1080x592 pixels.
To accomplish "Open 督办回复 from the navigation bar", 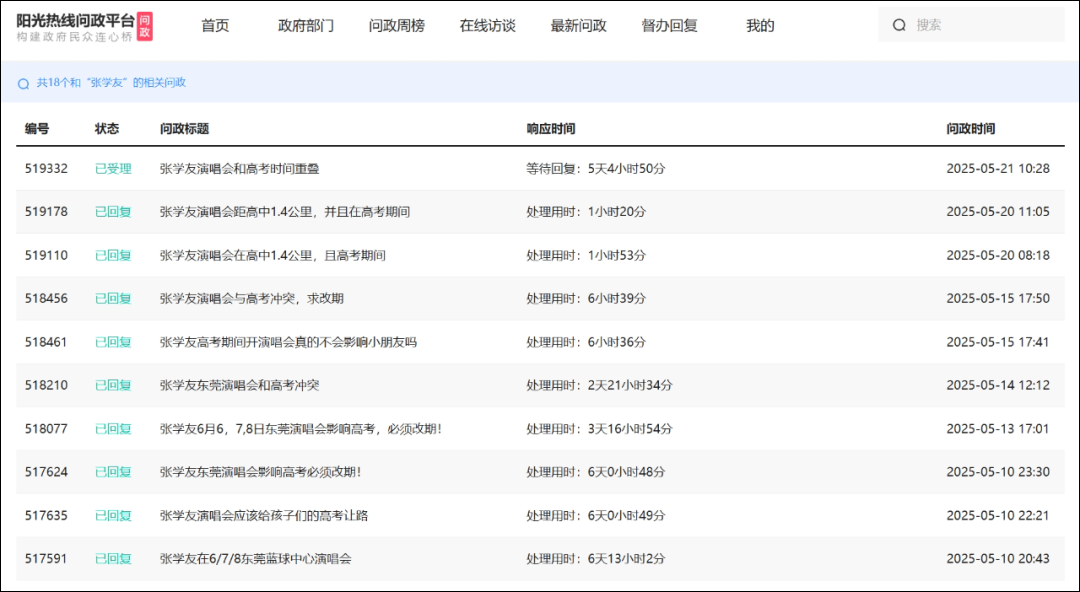I will click(669, 26).
